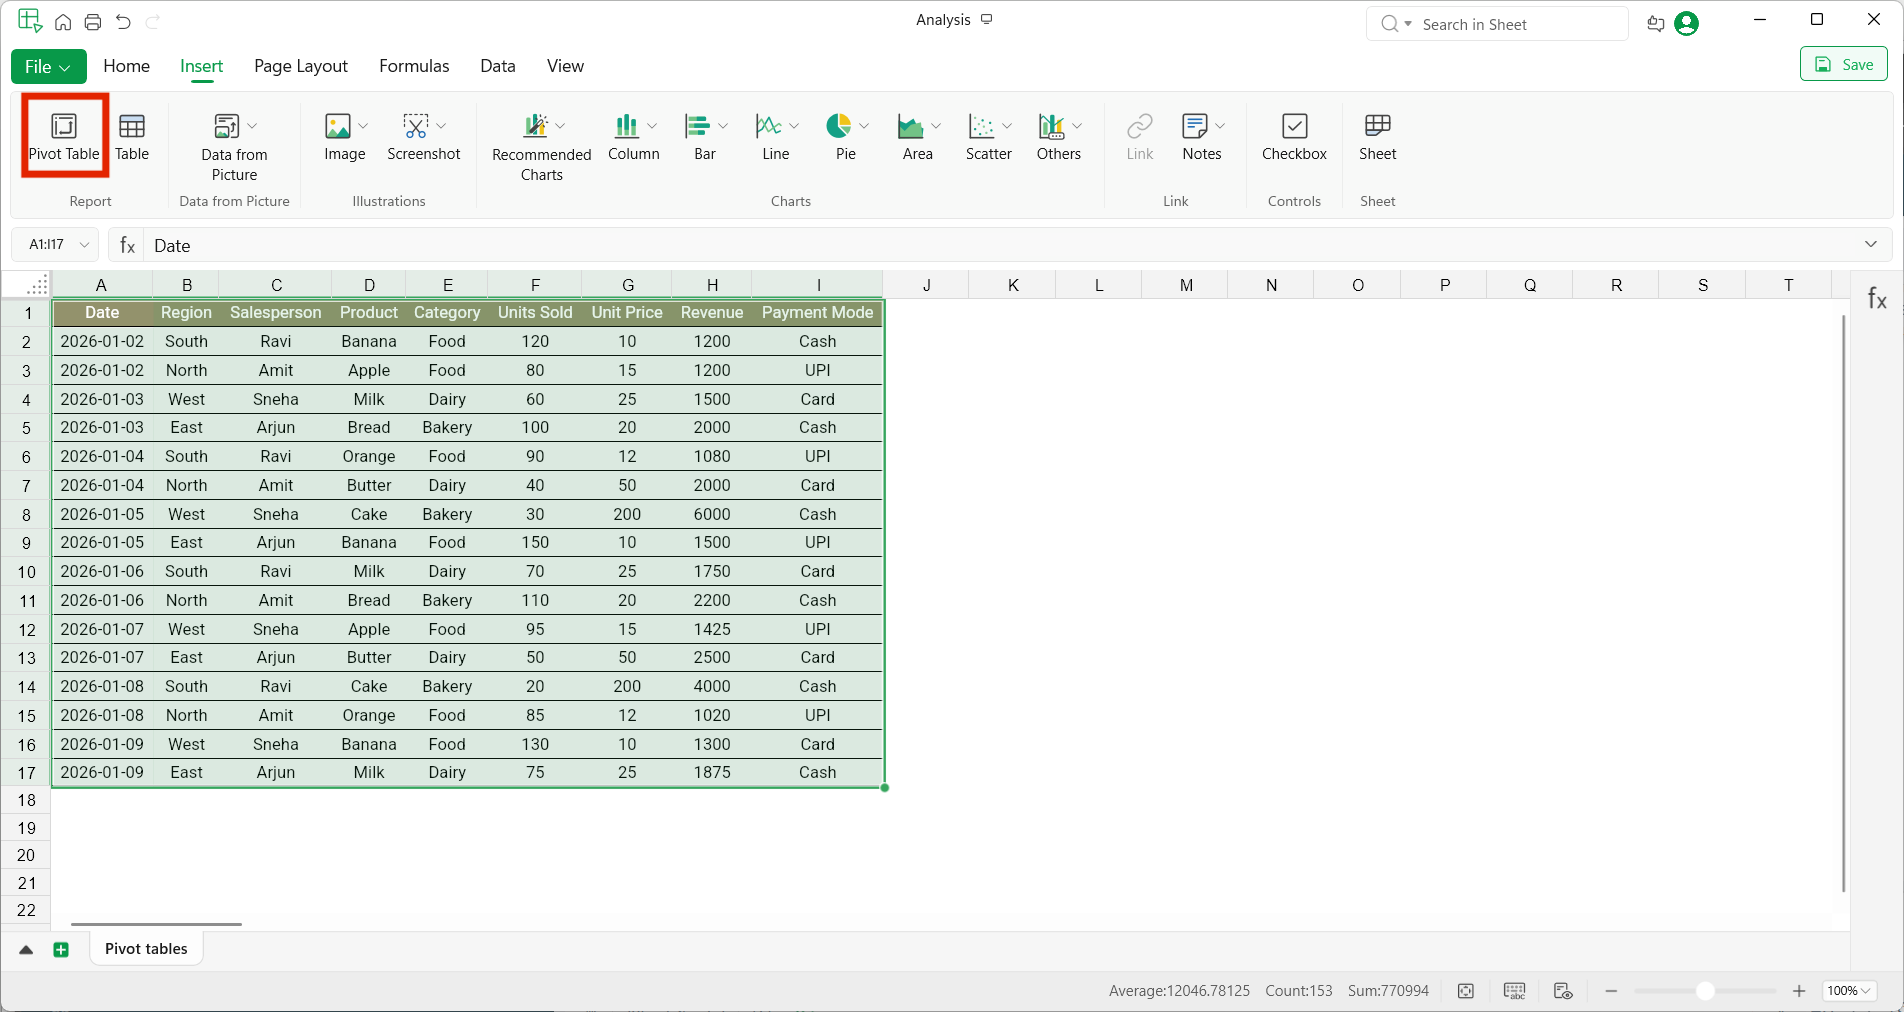
Task: Click Recommended Charts icon
Action: pyautogui.click(x=536, y=127)
